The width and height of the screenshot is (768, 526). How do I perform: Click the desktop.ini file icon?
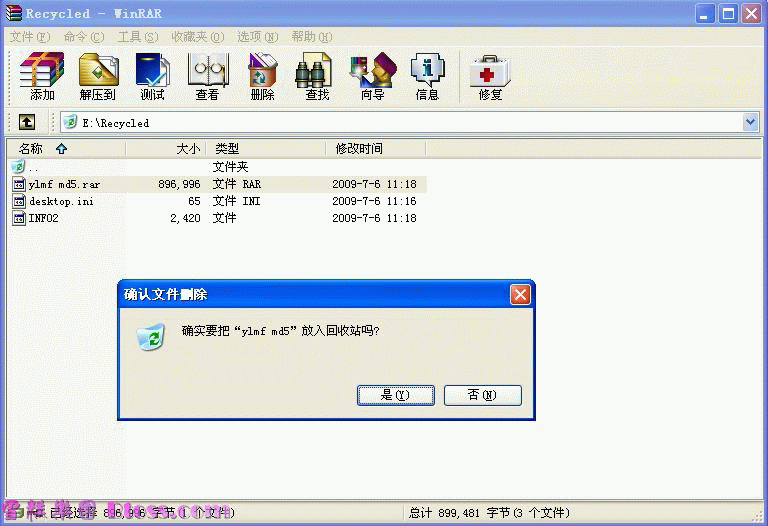pos(19,201)
